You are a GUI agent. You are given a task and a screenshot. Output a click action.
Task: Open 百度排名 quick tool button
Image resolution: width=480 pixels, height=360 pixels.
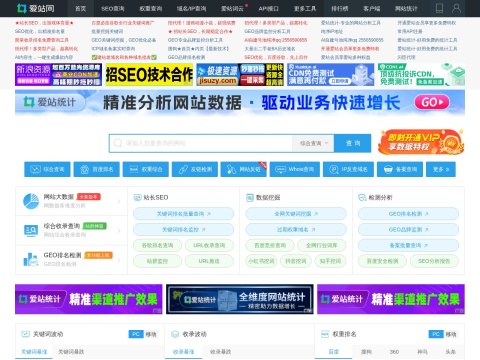[96, 169]
